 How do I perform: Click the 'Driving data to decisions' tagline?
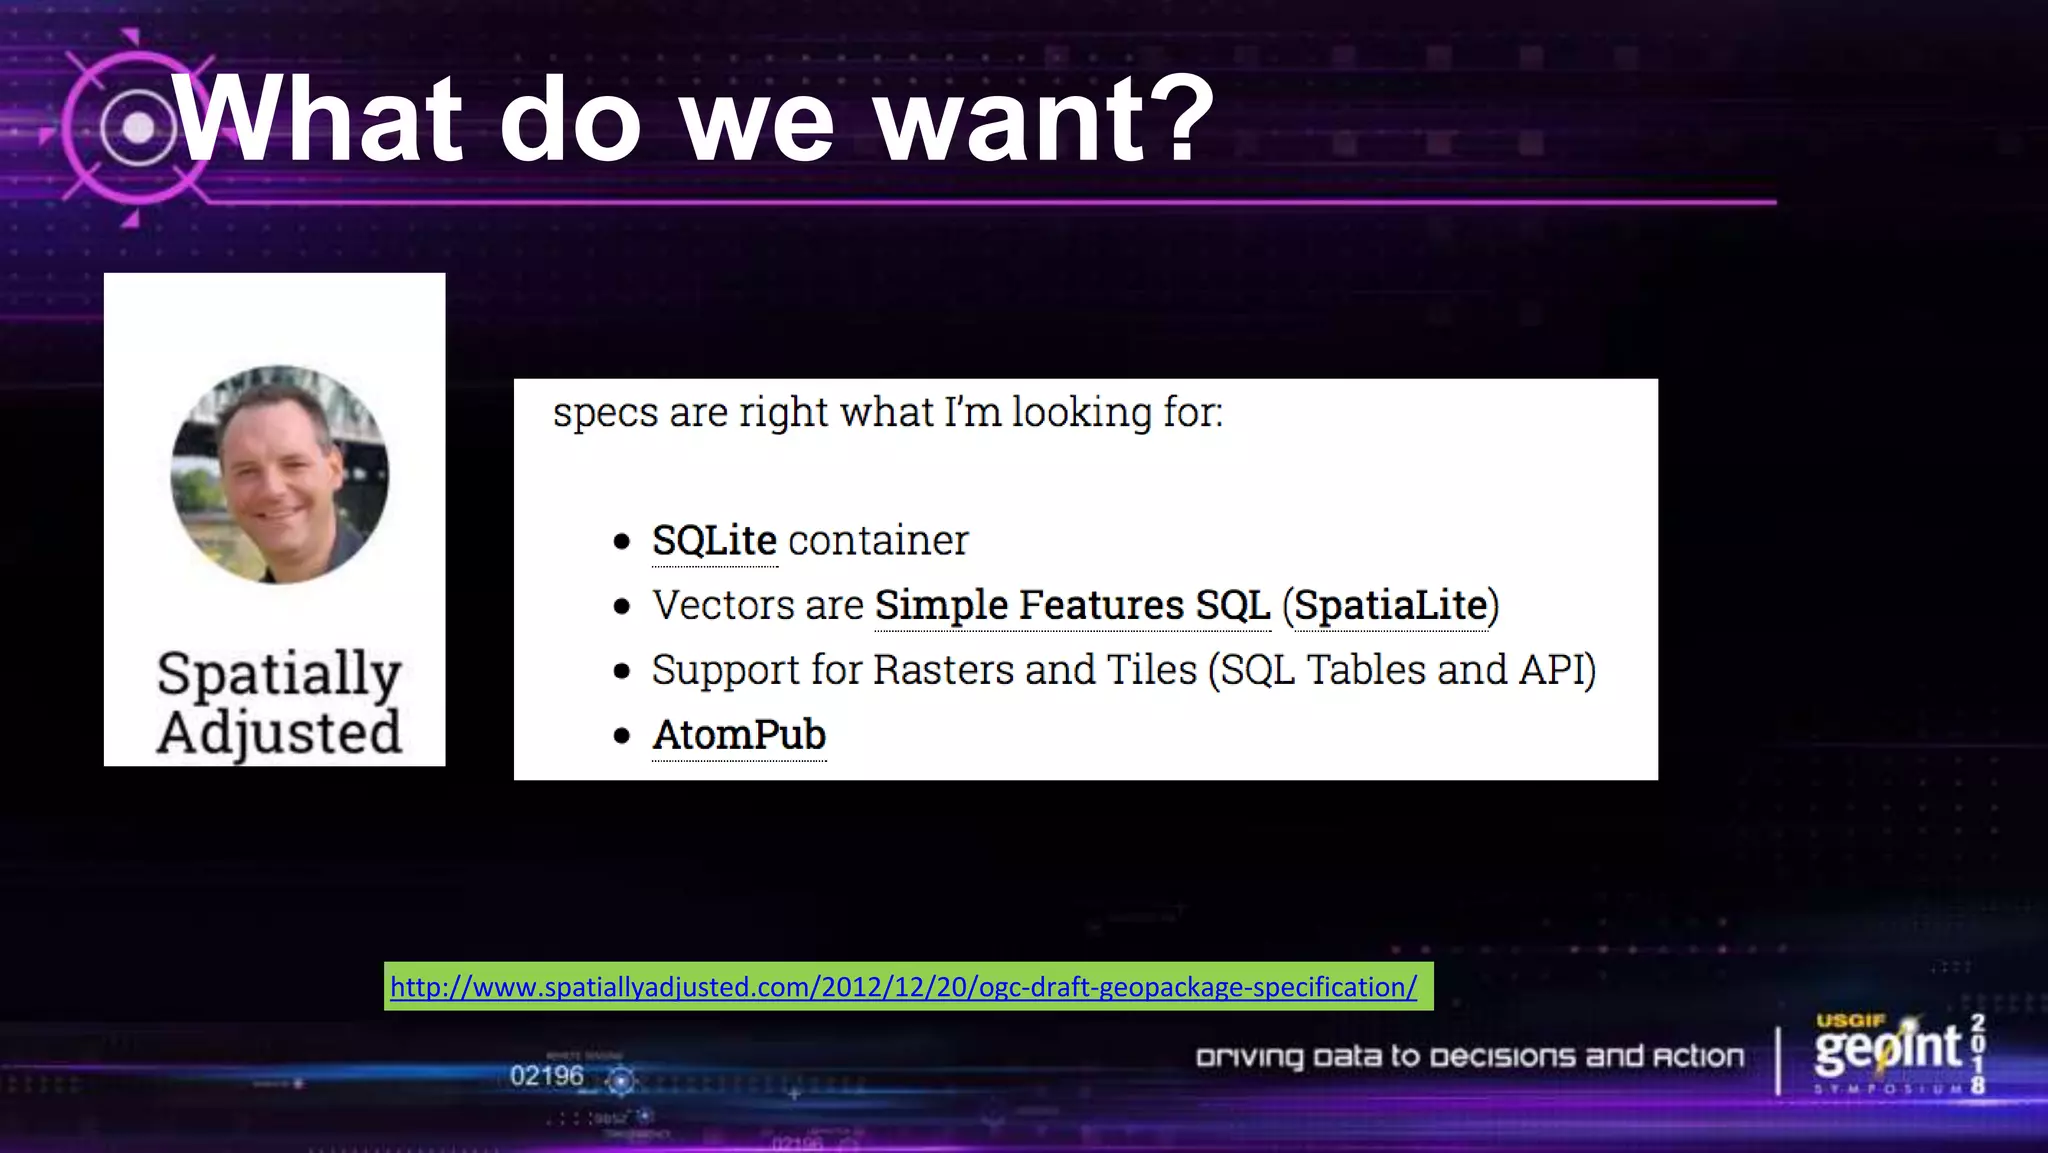pyautogui.click(x=1469, y=1057)
